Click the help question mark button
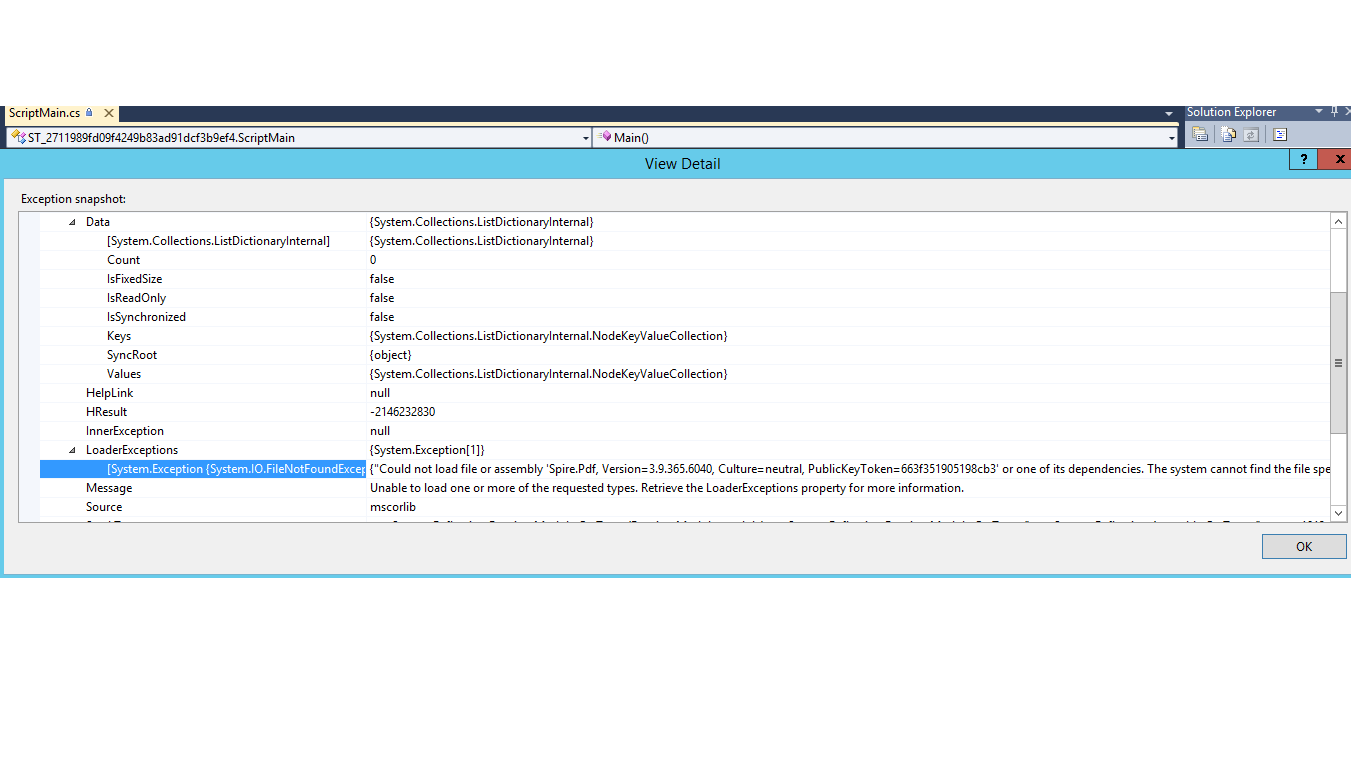 point(1303,159)
